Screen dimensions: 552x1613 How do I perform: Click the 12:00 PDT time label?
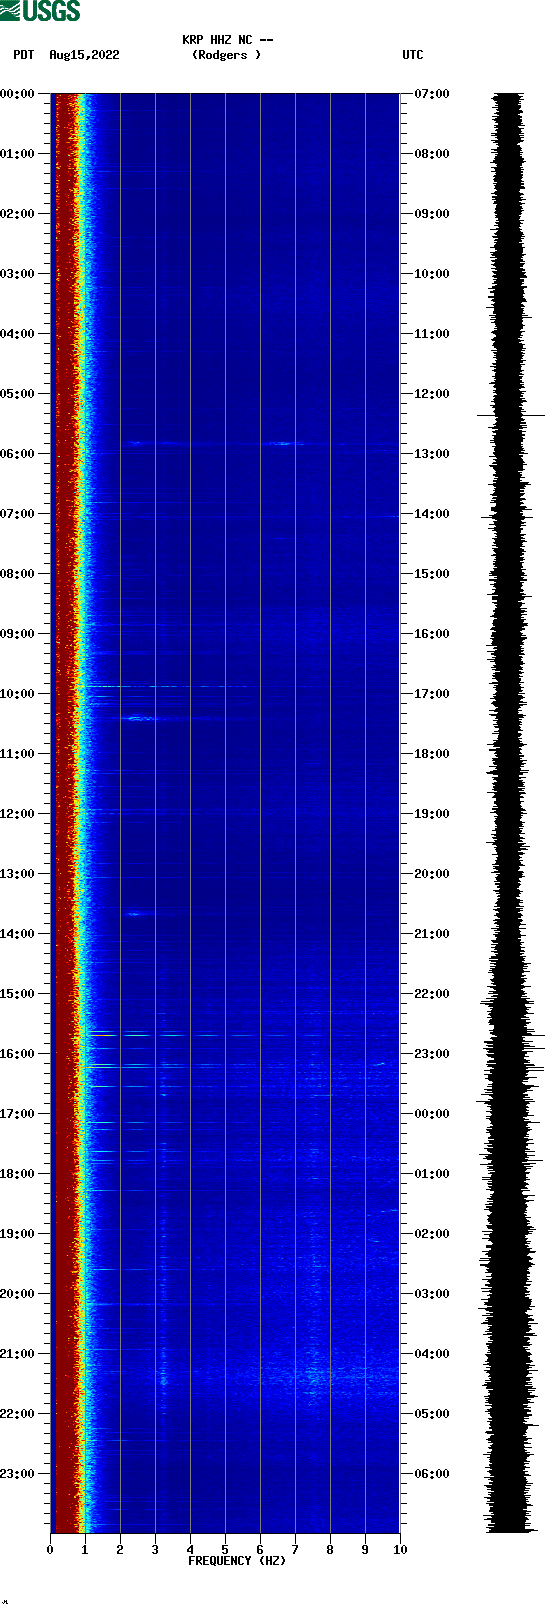[18, 814]
